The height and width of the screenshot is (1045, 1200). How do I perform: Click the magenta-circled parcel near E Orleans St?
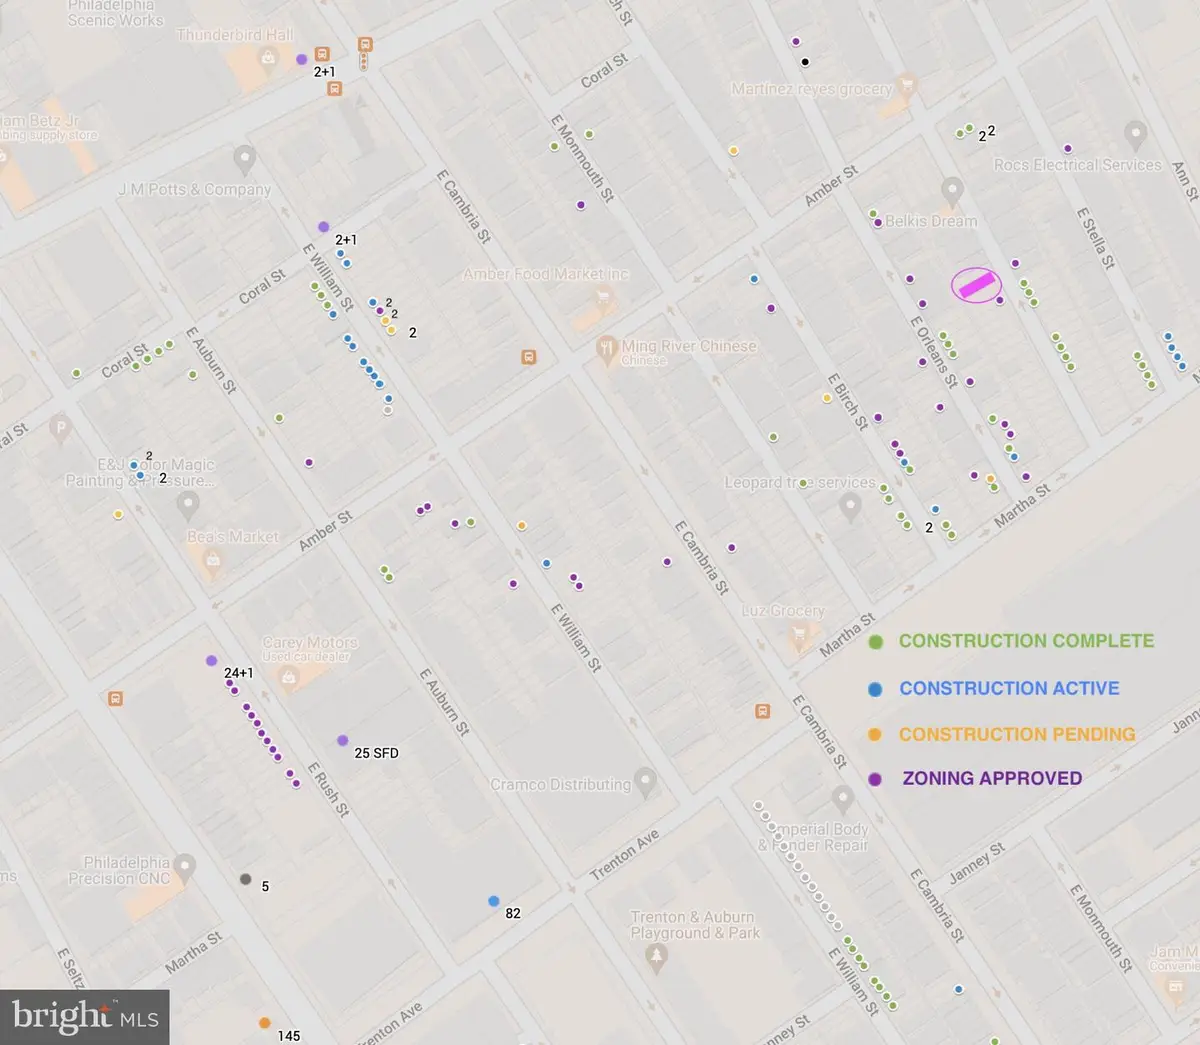tap(975, 286)
